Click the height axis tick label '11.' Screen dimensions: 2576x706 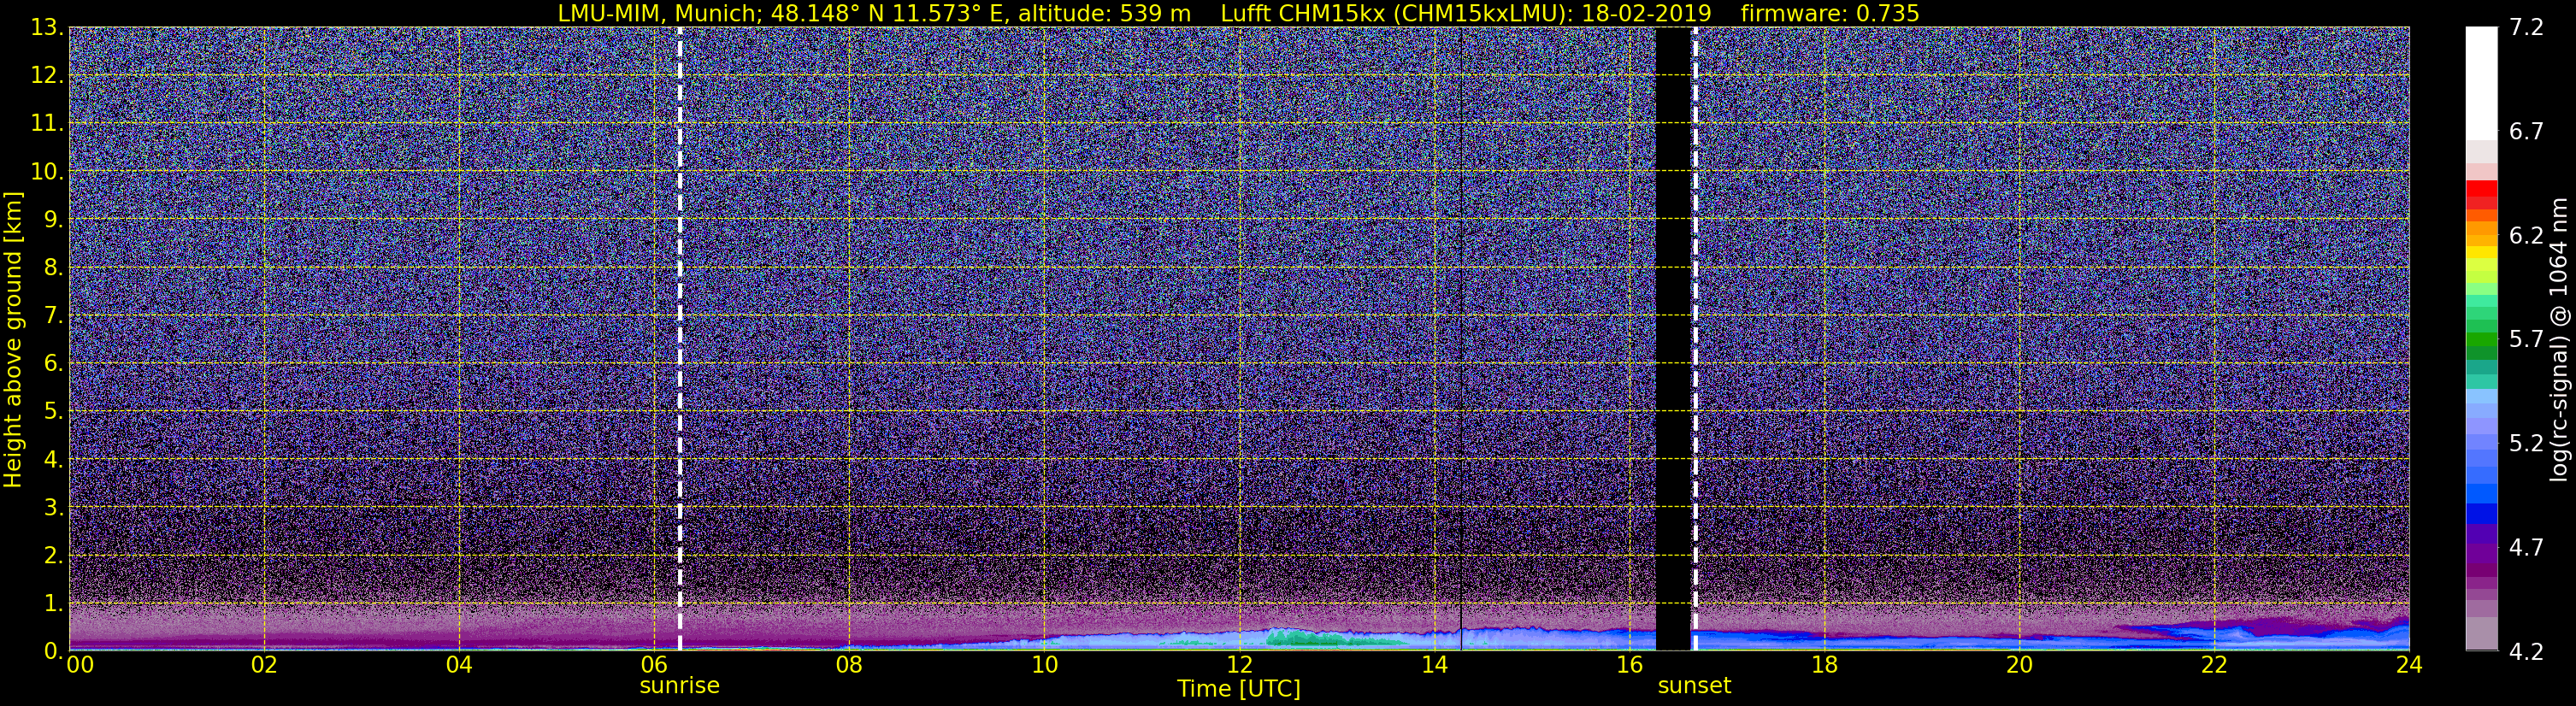pos(47,123)
